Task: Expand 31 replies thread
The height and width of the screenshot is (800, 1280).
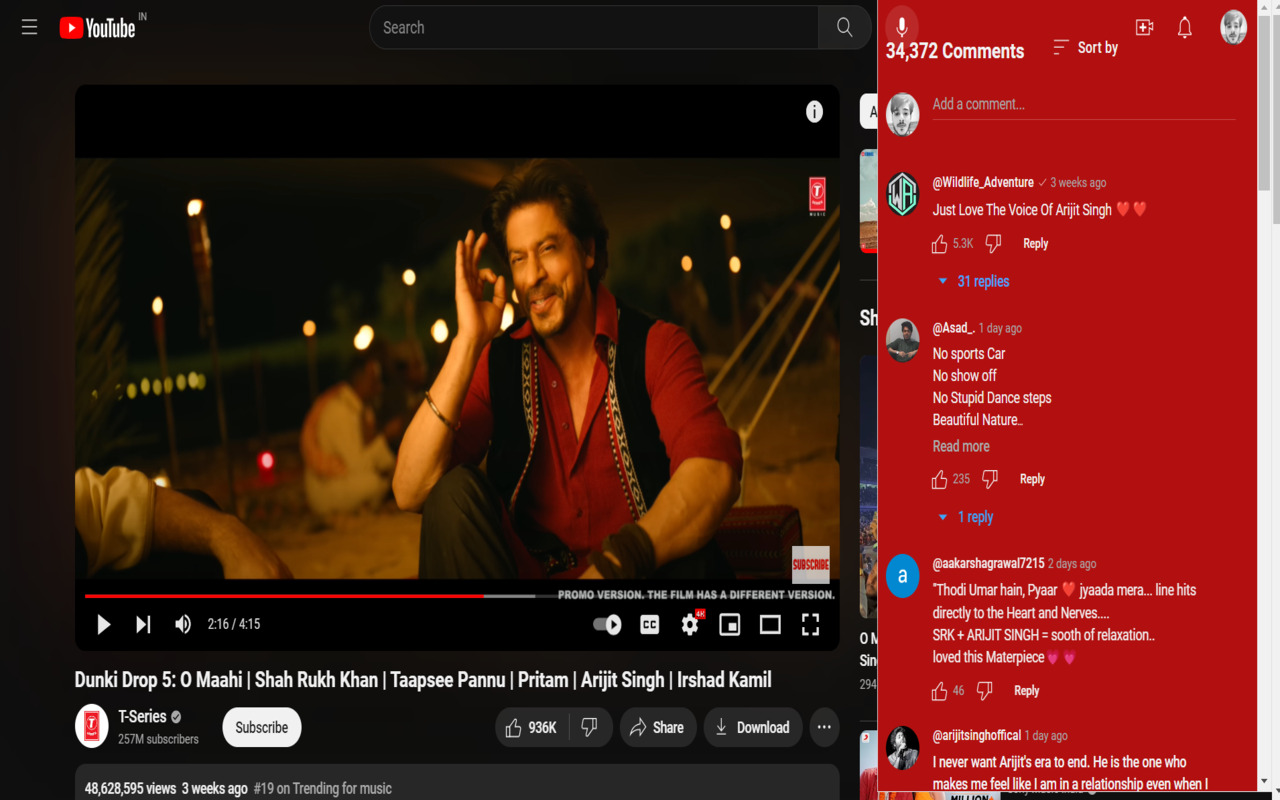Action: (972, 281)
